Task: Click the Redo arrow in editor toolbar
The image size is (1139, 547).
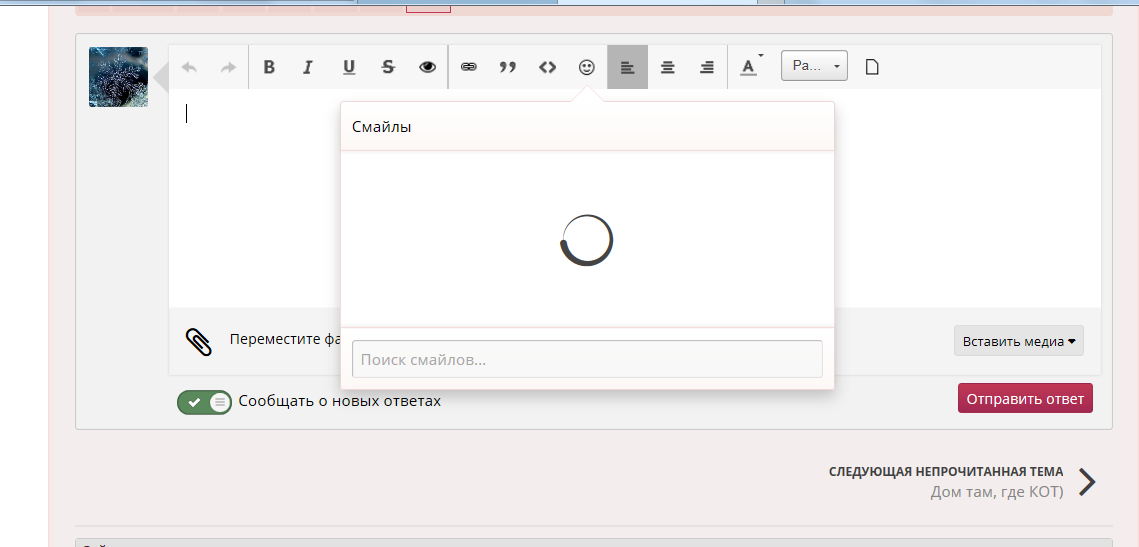Action: tap(228, 67)
